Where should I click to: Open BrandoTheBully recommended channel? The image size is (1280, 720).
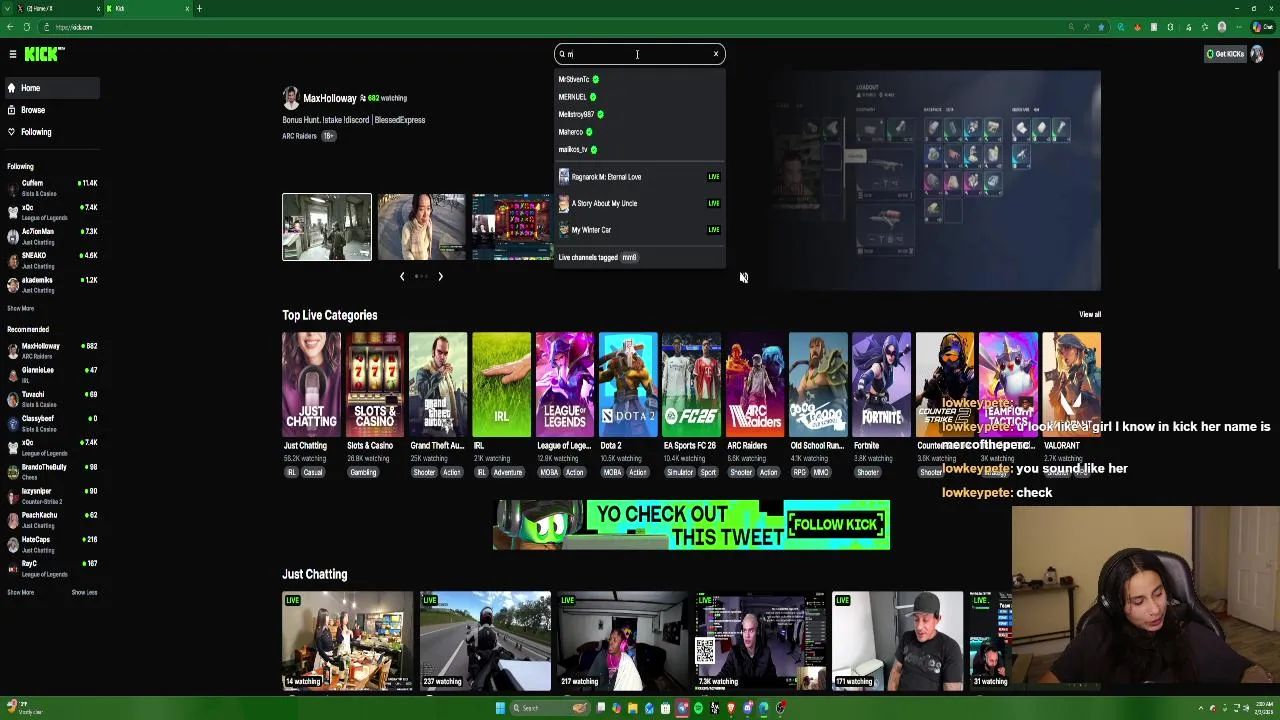coord(52,471)
